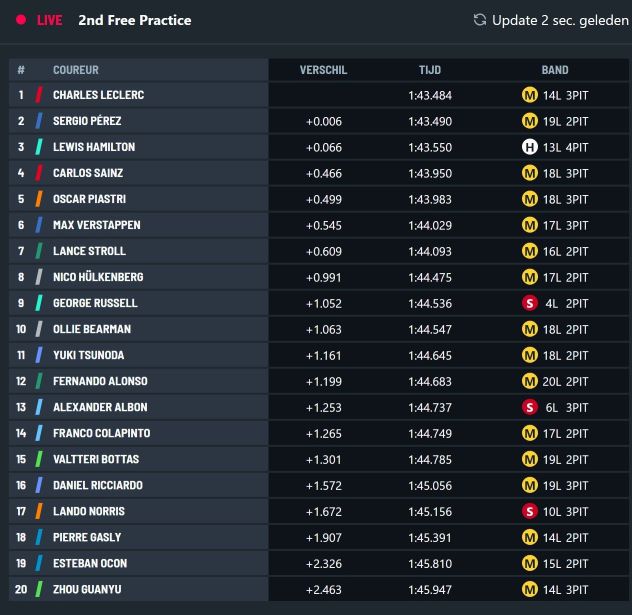Click Lando Norris's soft tyre S icon
This screenshot has height=615, width=632.
tap(530, 511)
